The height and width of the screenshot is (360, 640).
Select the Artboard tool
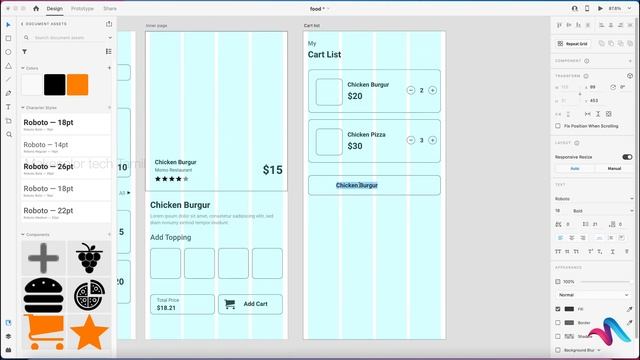8,121
